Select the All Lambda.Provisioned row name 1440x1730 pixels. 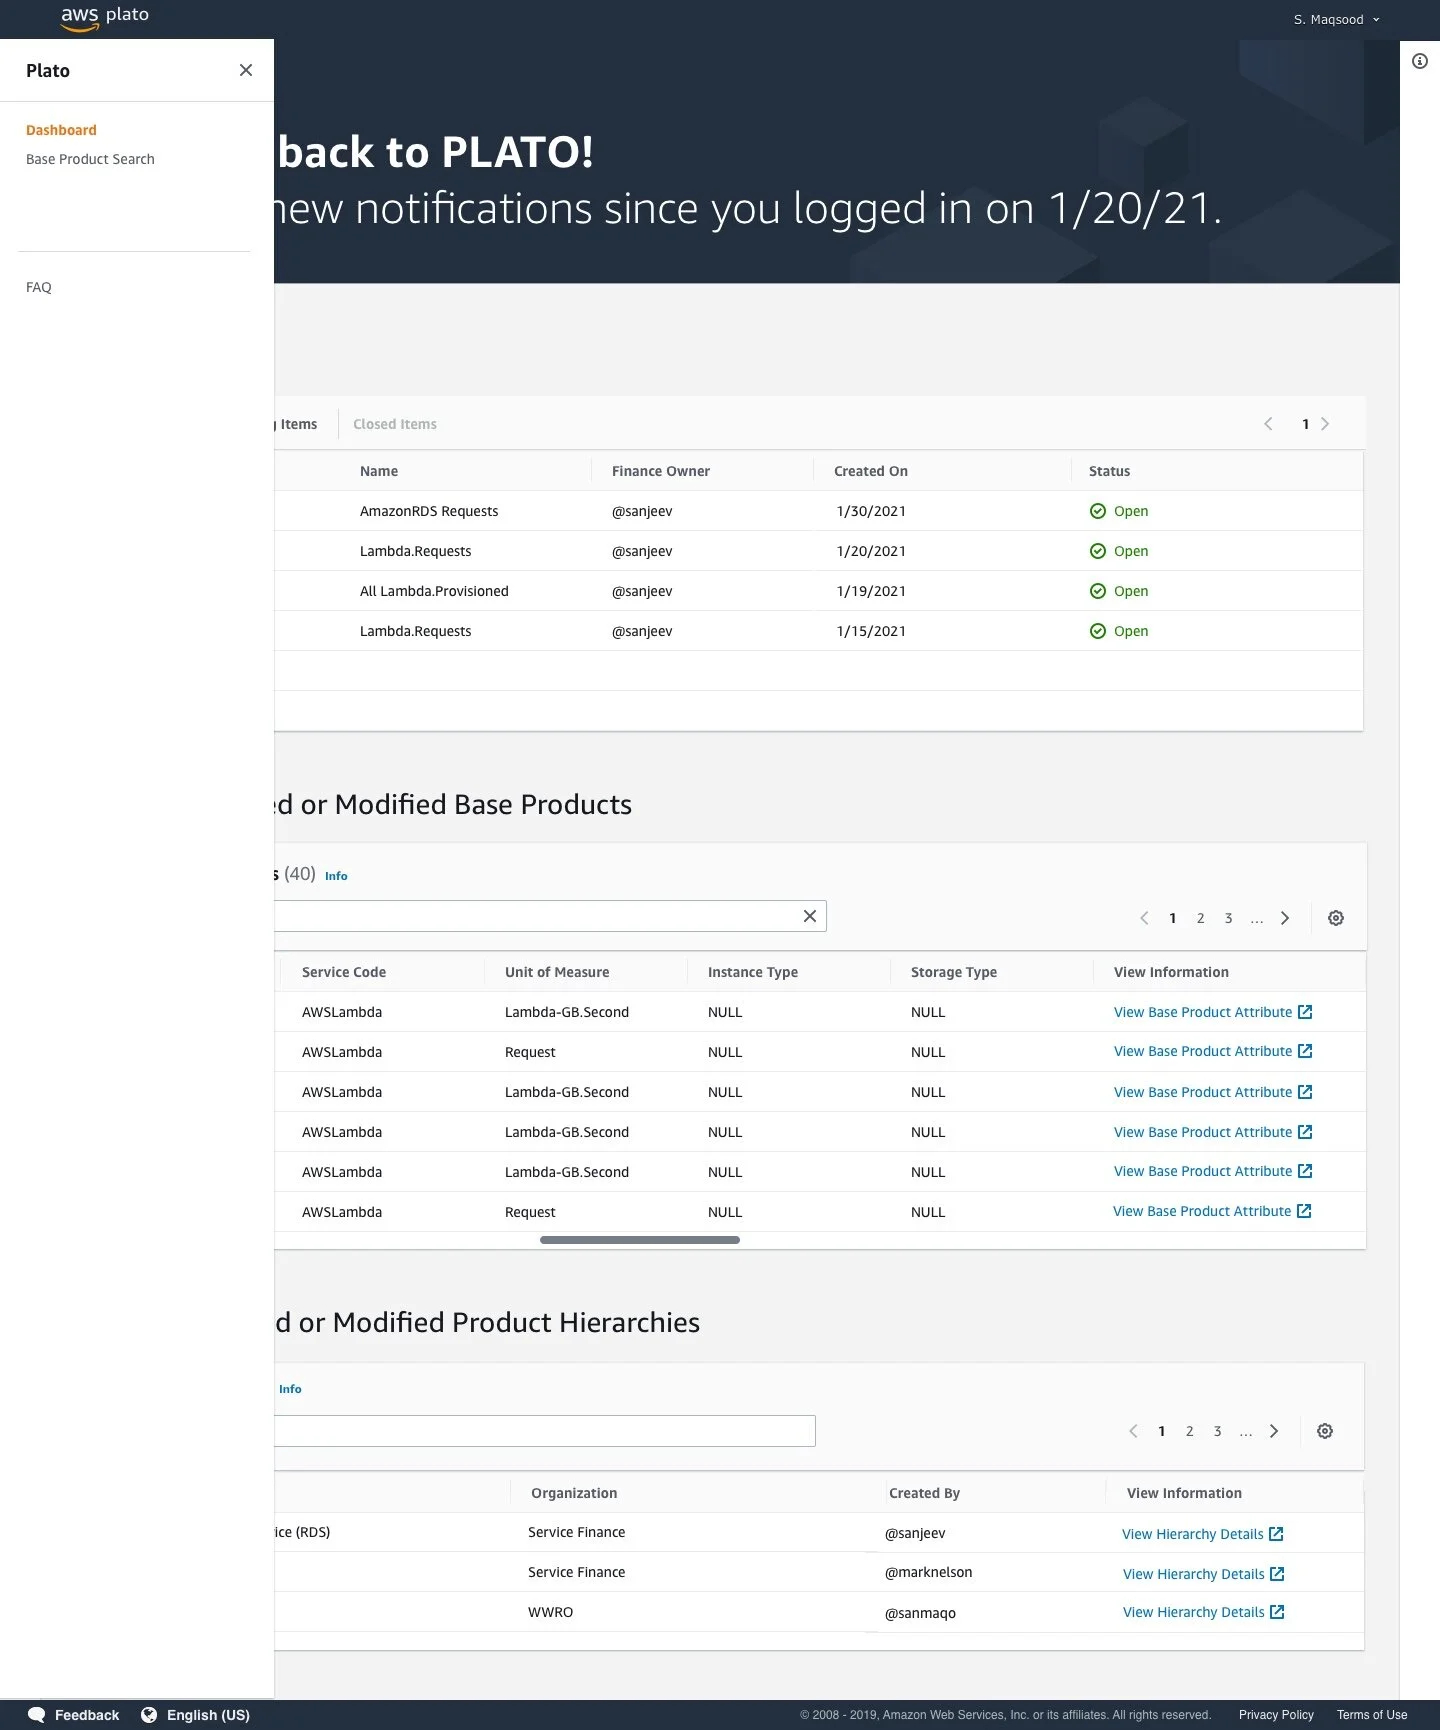(434, 591)
